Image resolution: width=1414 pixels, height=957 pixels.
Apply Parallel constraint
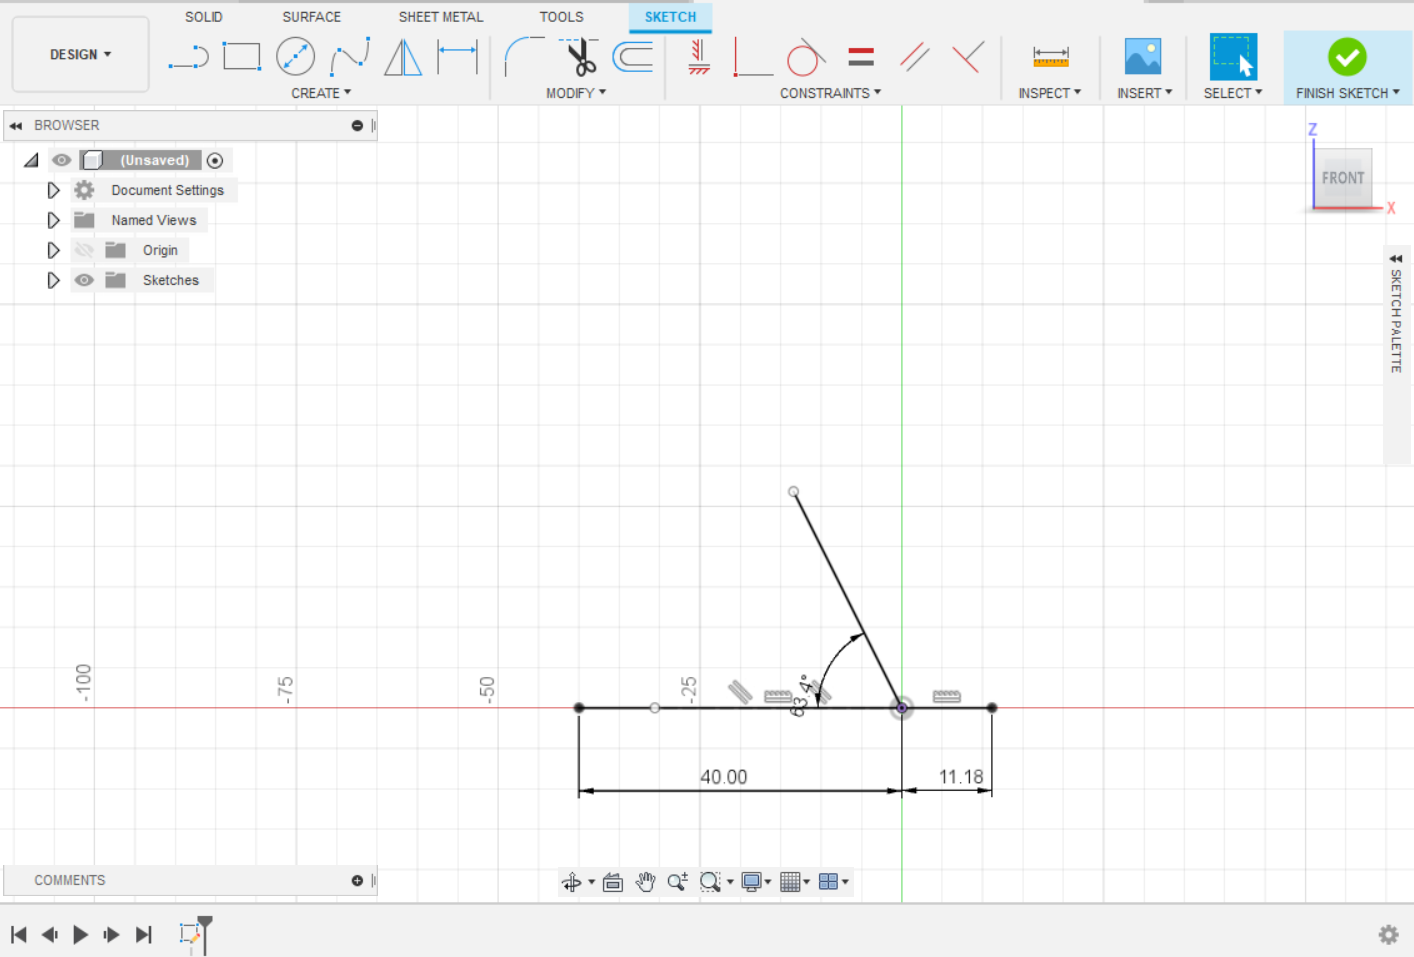914,57
